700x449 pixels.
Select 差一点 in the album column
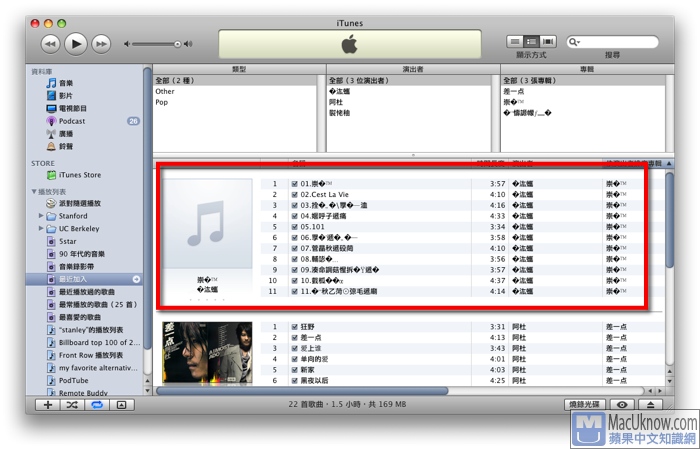[x=583, y=91]
